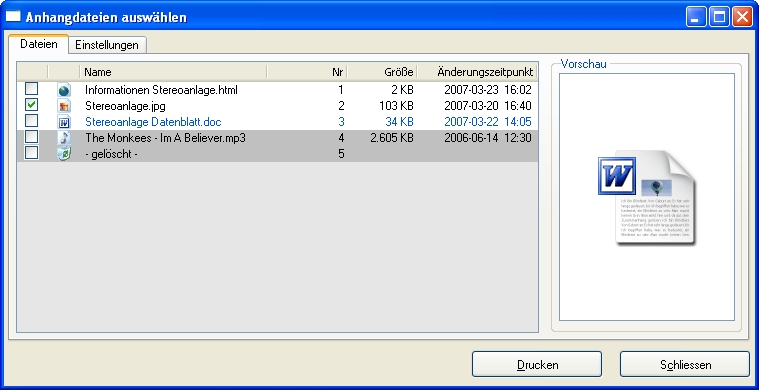Click the Drucken button
Screen dimensions: 759x390
pyautogui.click(x=537, y=364)
